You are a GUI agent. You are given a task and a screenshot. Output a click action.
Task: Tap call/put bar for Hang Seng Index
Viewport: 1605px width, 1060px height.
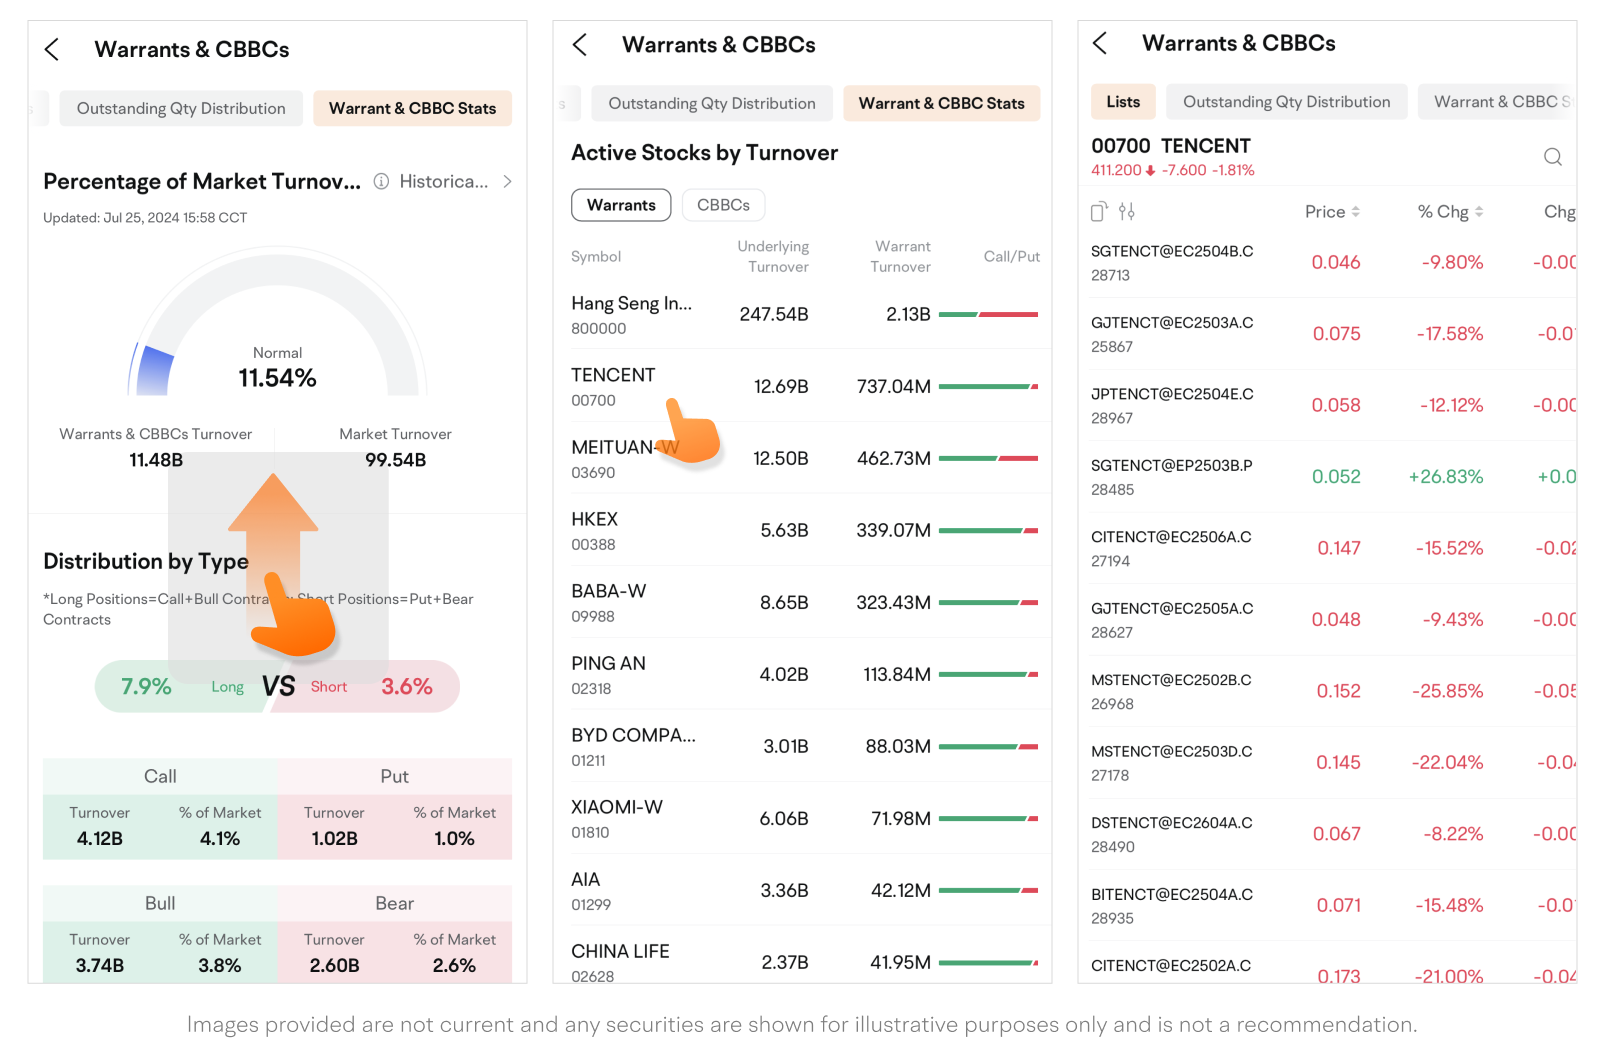click(x=989, y=314)
